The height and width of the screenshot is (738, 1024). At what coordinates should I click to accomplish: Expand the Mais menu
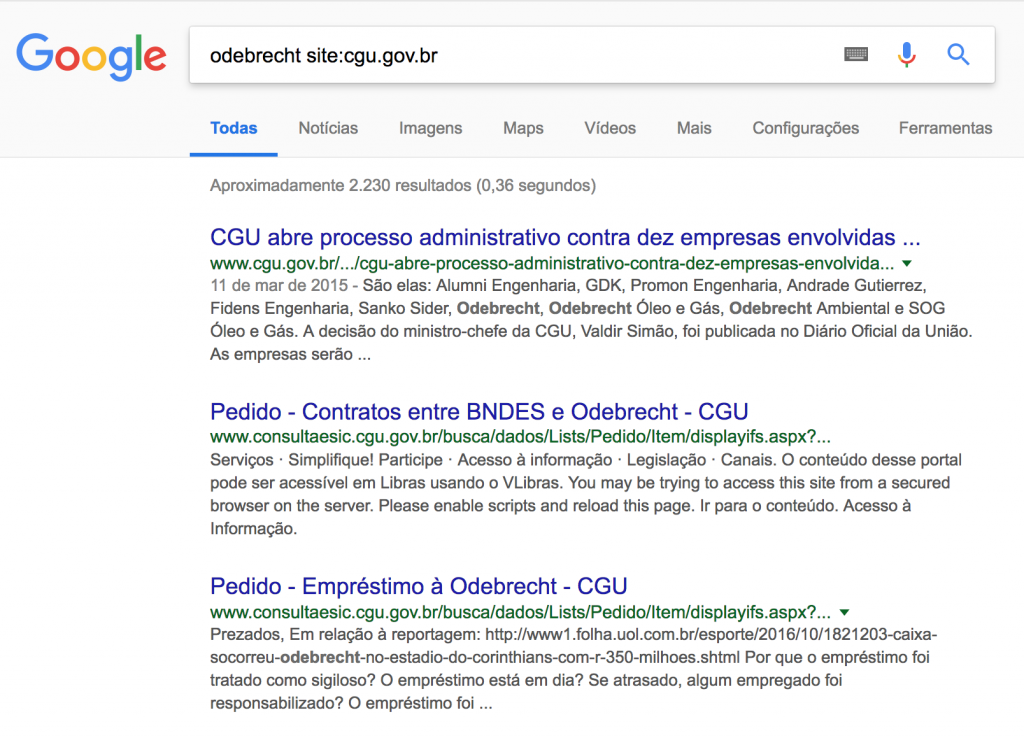click(694, 128)
